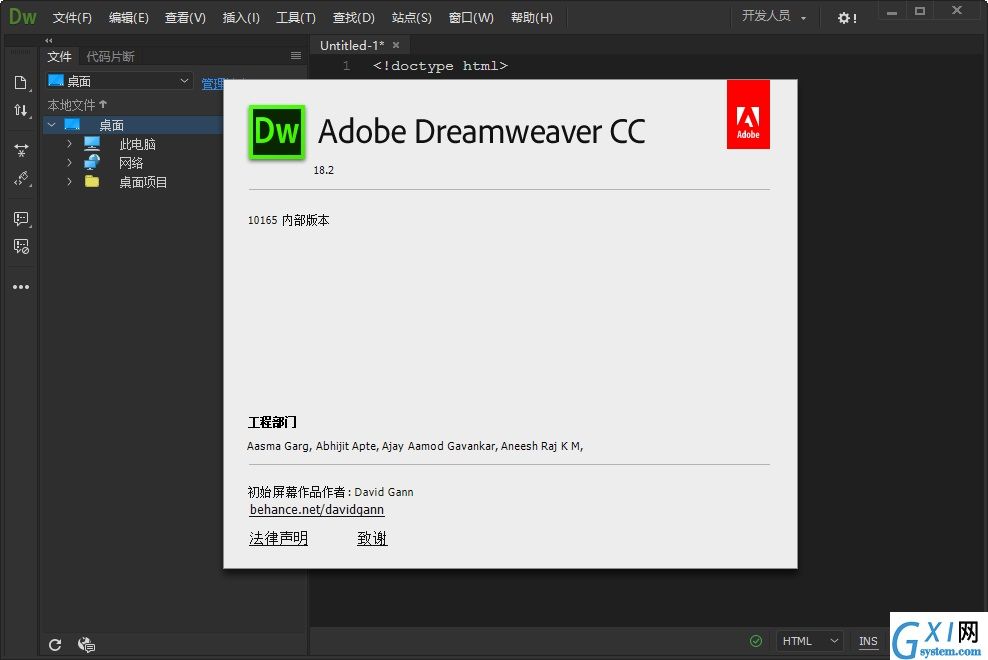Open the 文件(F) menu
The width and height of the screenshot is (988, 660).
click(72, 18)
